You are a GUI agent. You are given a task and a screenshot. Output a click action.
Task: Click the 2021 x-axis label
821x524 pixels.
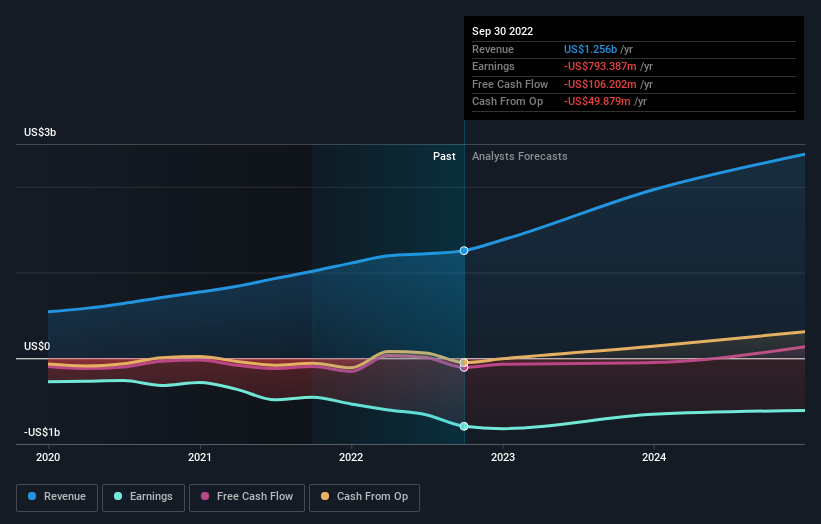199,458
